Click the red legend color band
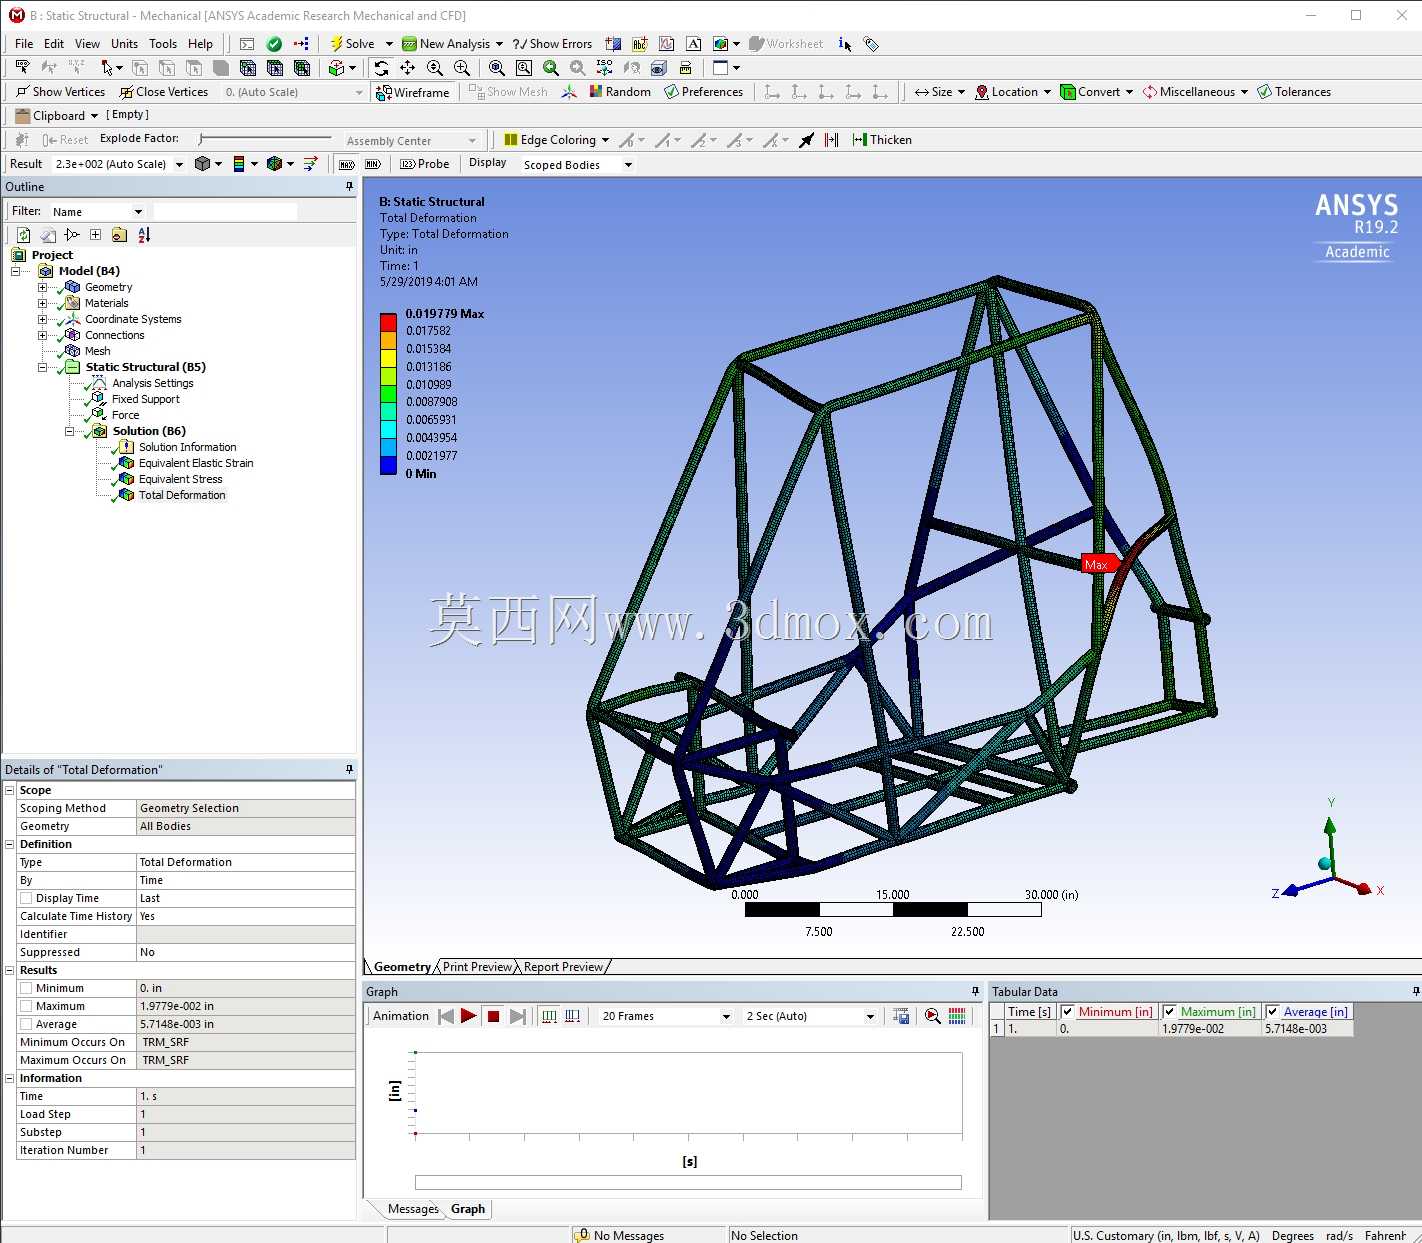The width and height of the screenshot is (1422, 1243). point(388,323)
